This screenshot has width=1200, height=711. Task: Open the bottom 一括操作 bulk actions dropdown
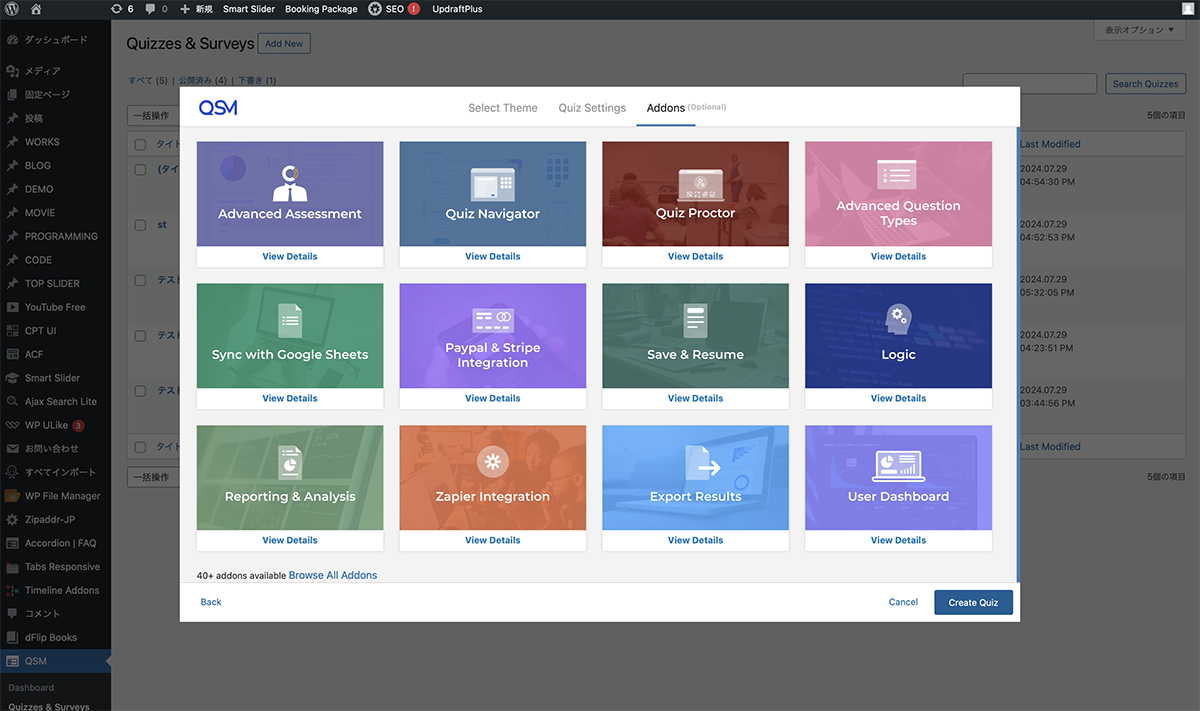(153, 477)
